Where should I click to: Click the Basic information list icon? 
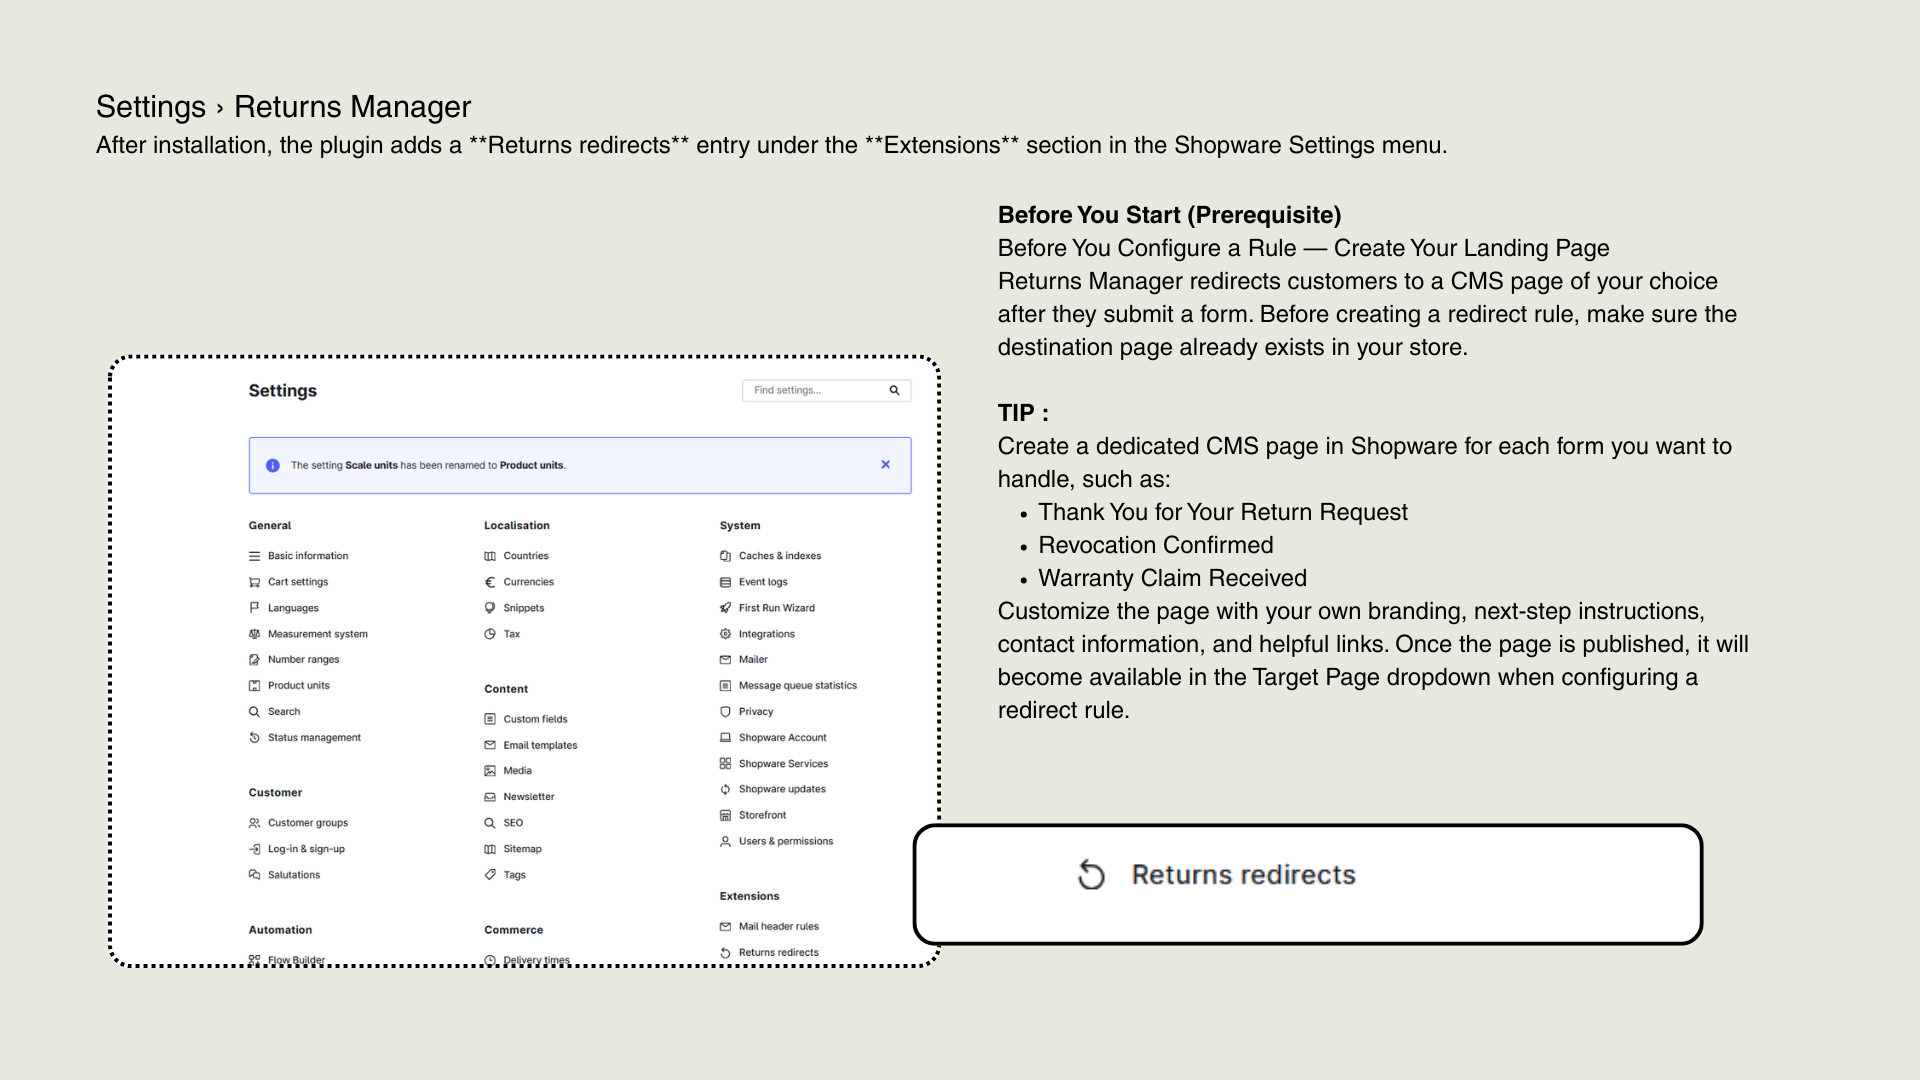coord(254,556)
